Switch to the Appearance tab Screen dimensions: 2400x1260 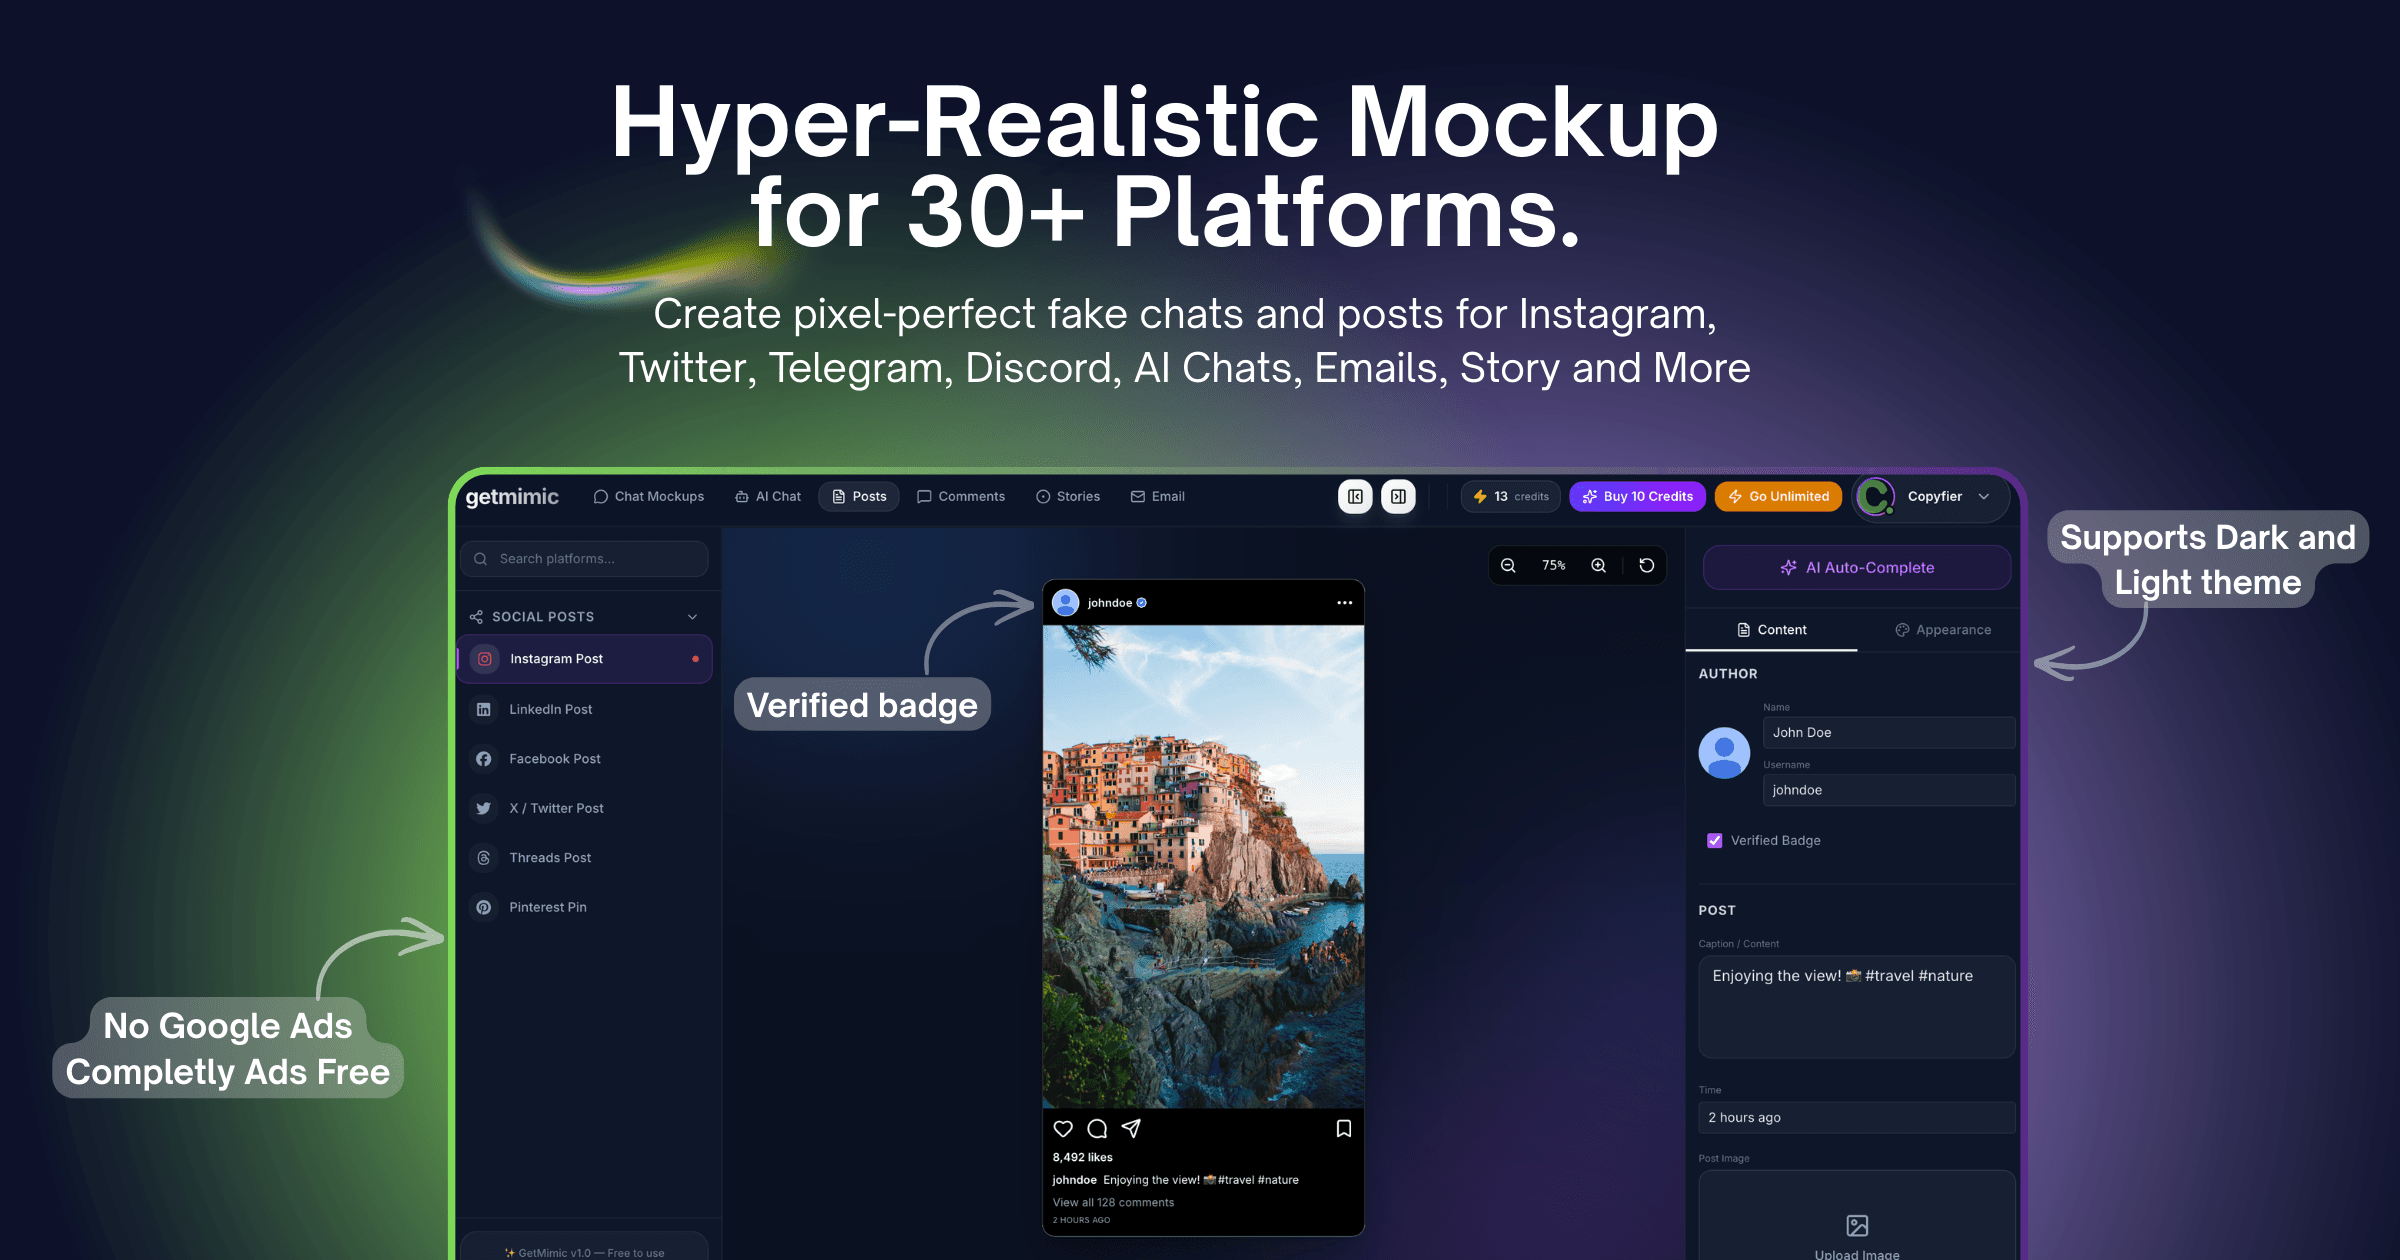pos(1943,629)
